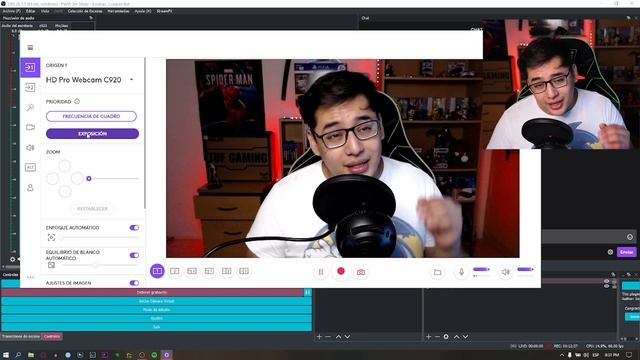
Task: Open the Editar menu in OBS
Action: point(31,11)
